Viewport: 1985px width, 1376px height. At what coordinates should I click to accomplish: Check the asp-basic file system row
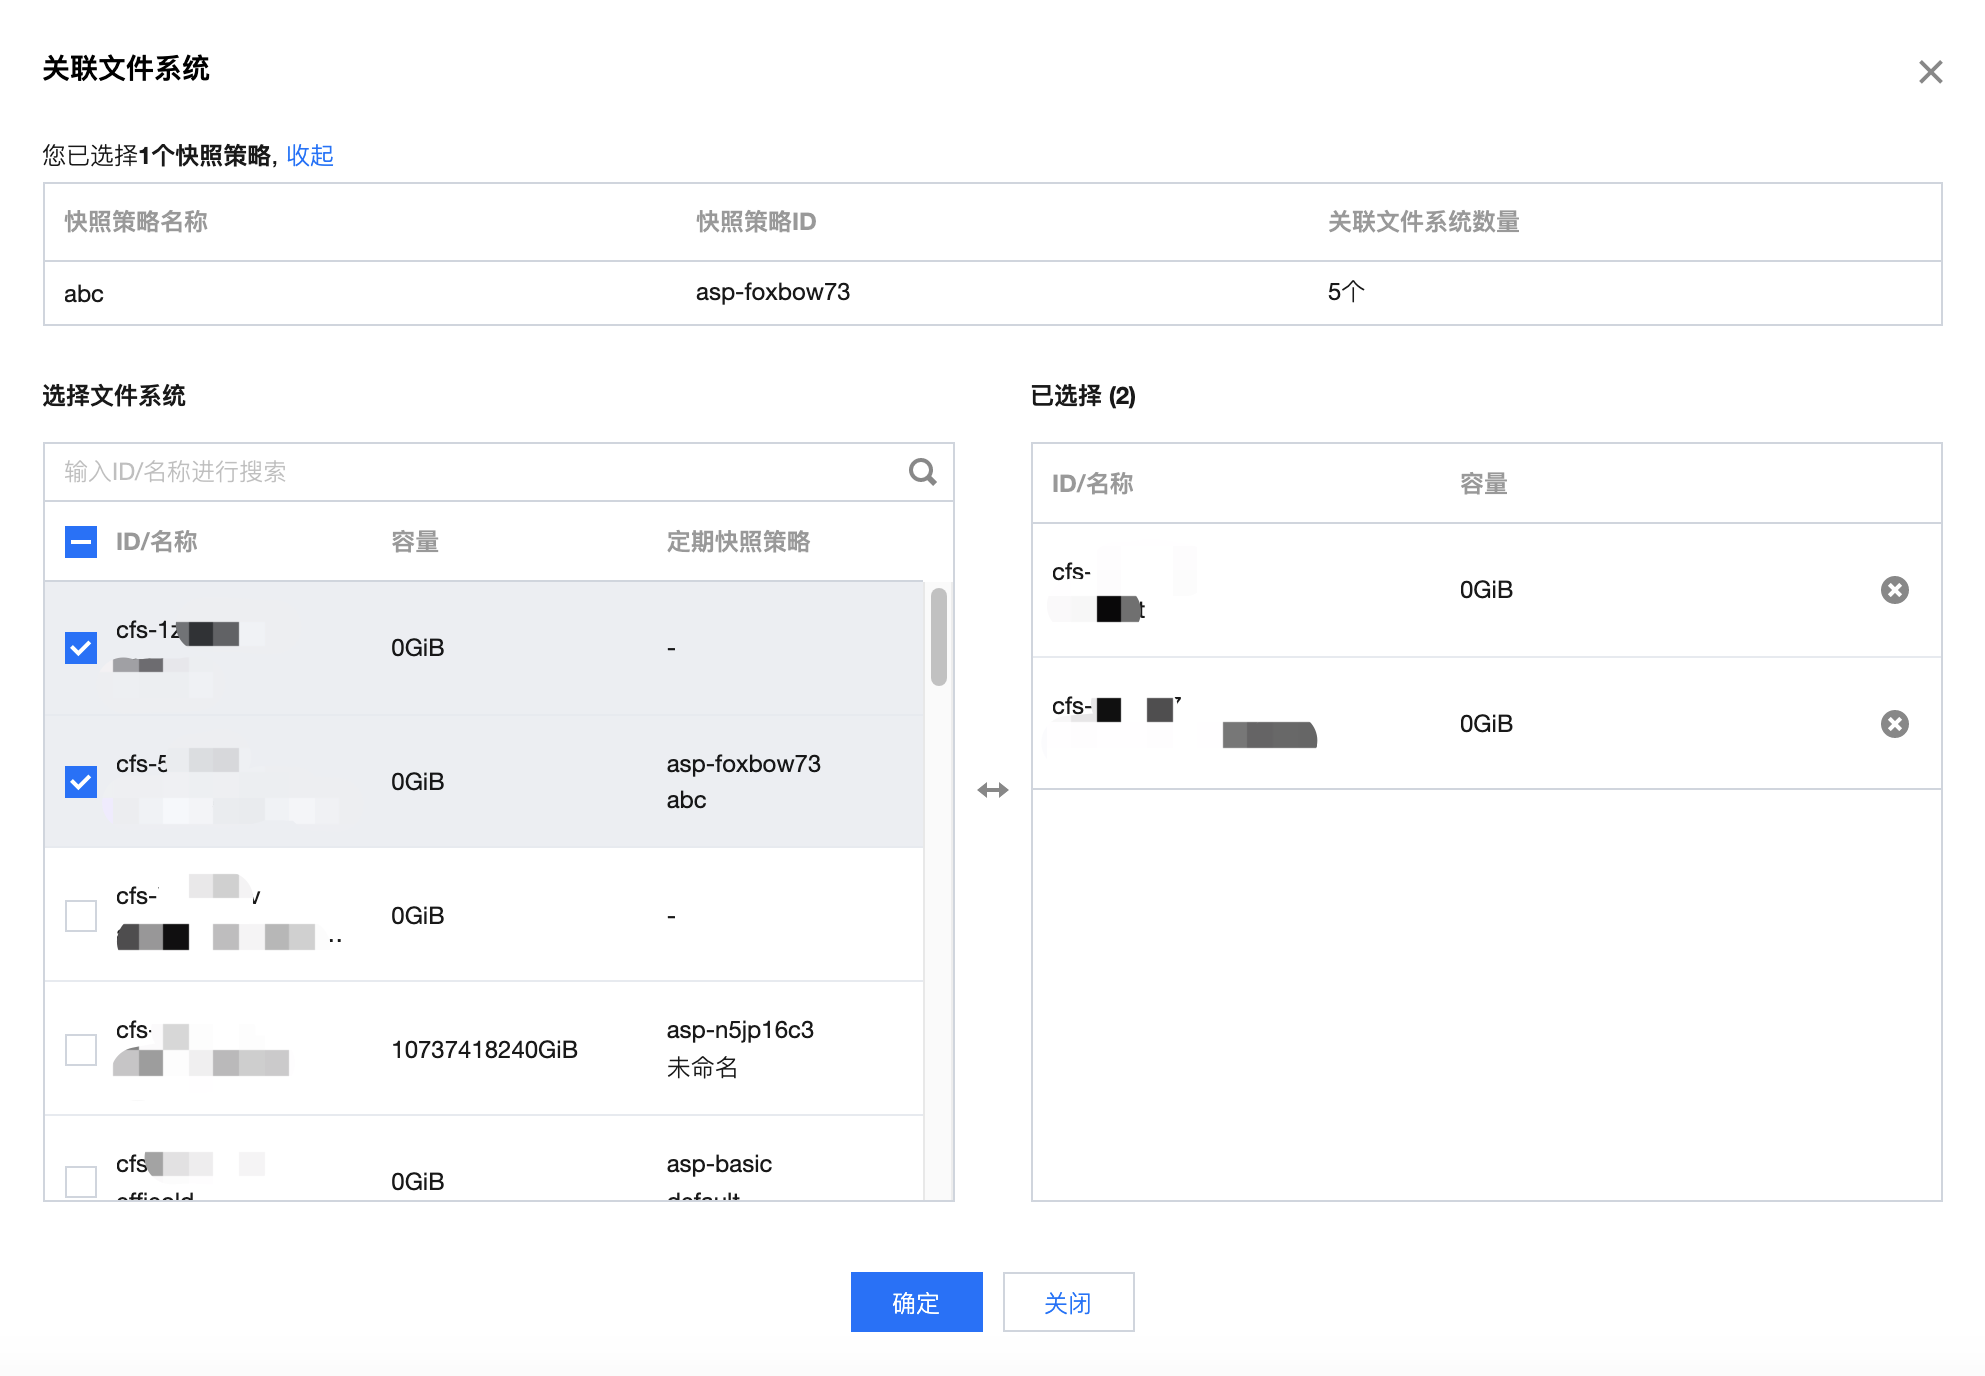tap(81, 1180)
